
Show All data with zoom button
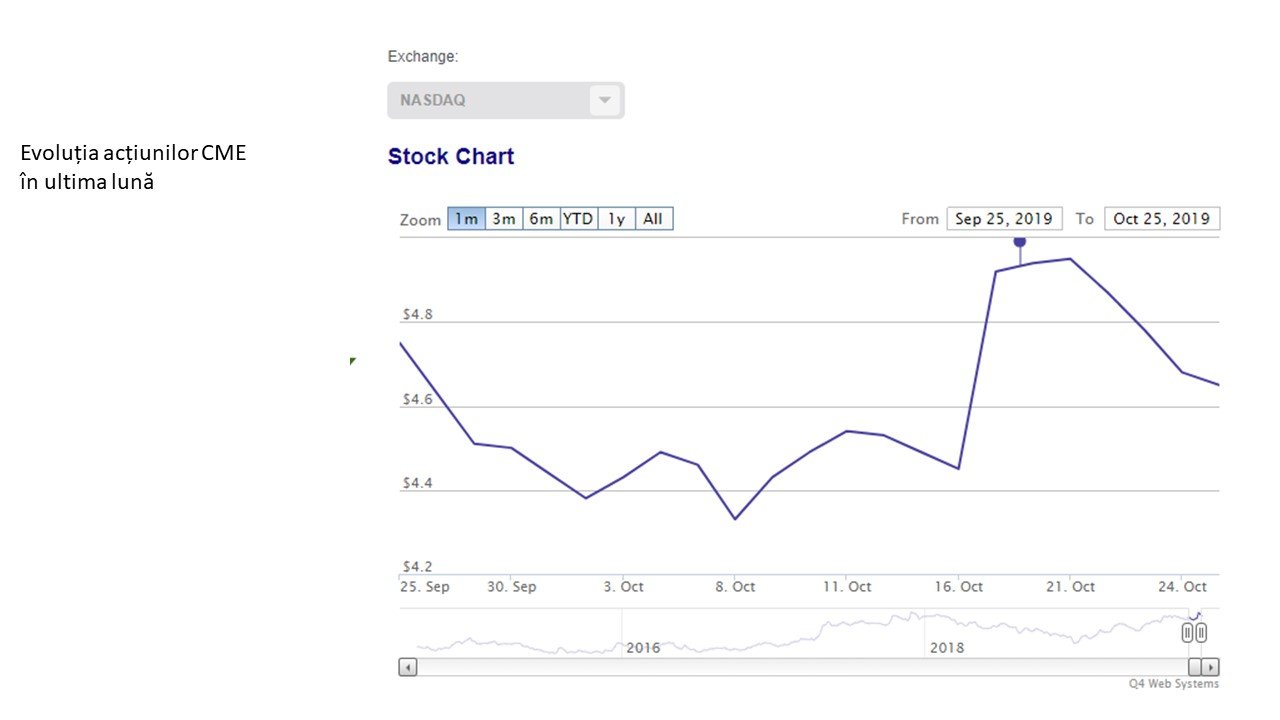653,219
